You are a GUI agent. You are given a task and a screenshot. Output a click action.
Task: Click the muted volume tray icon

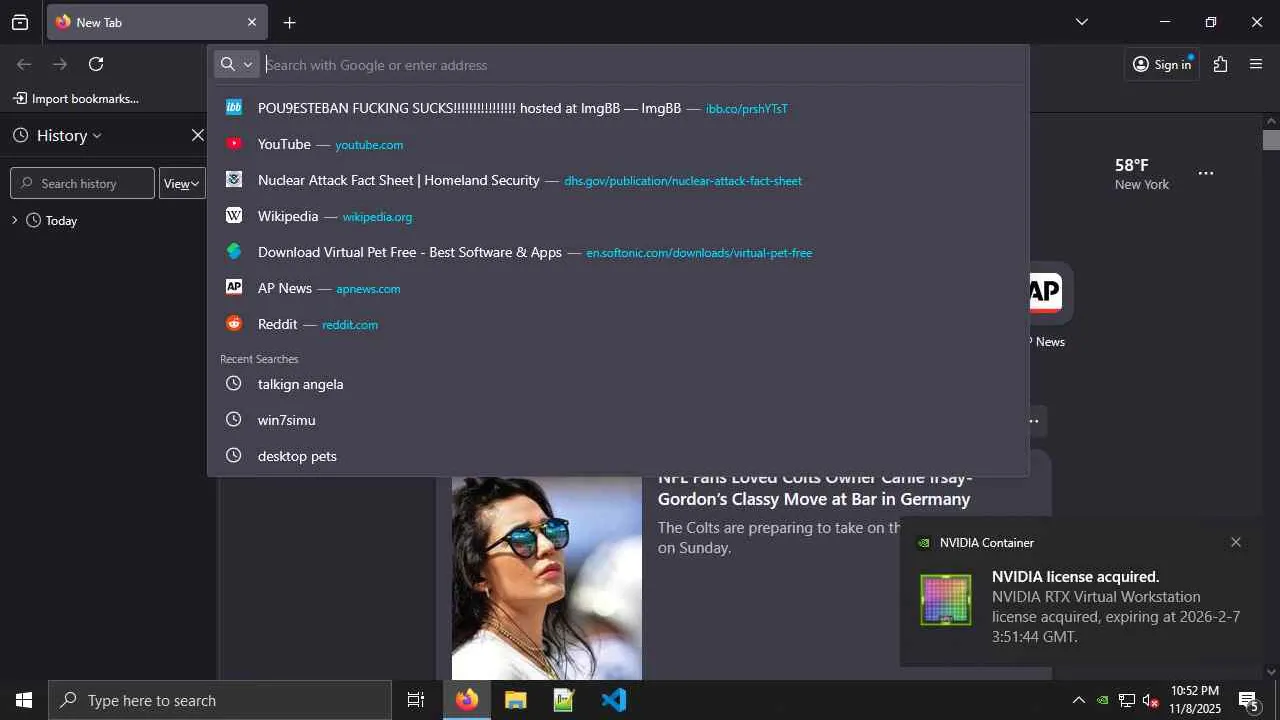[1150, 700]
